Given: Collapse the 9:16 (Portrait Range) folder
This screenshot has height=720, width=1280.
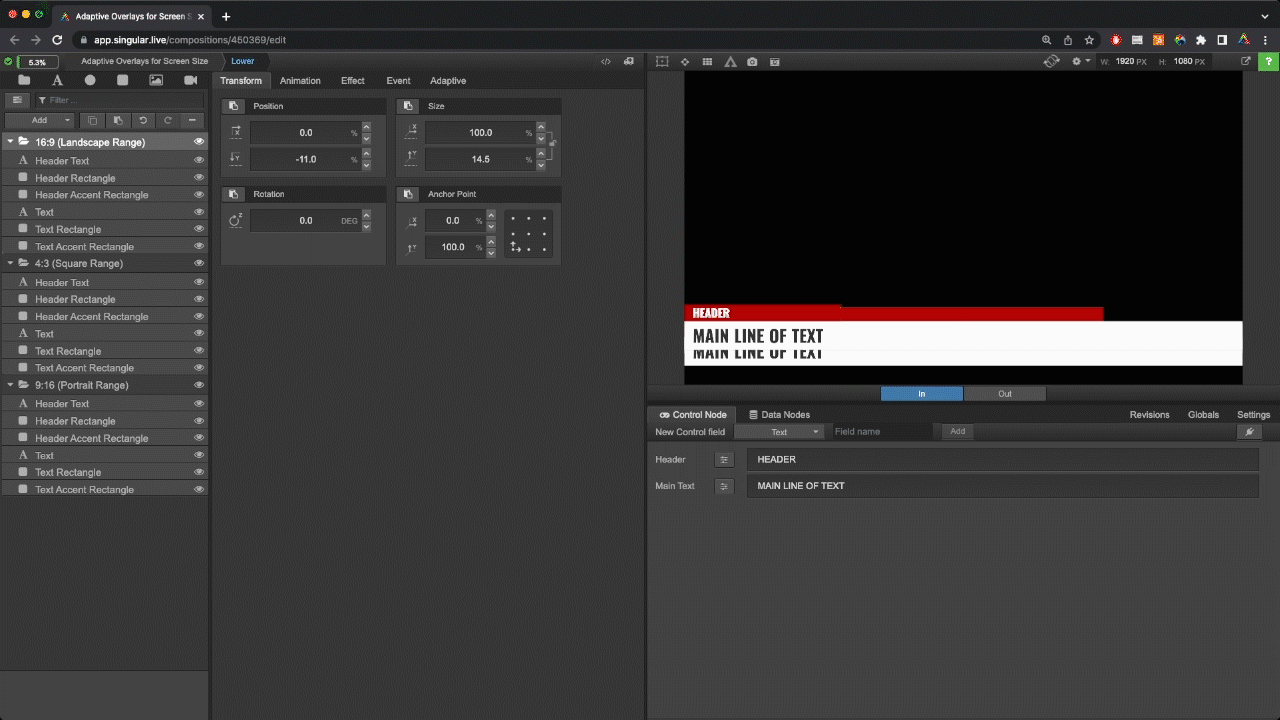Looking at the screenshot, I should coord(10,385).
